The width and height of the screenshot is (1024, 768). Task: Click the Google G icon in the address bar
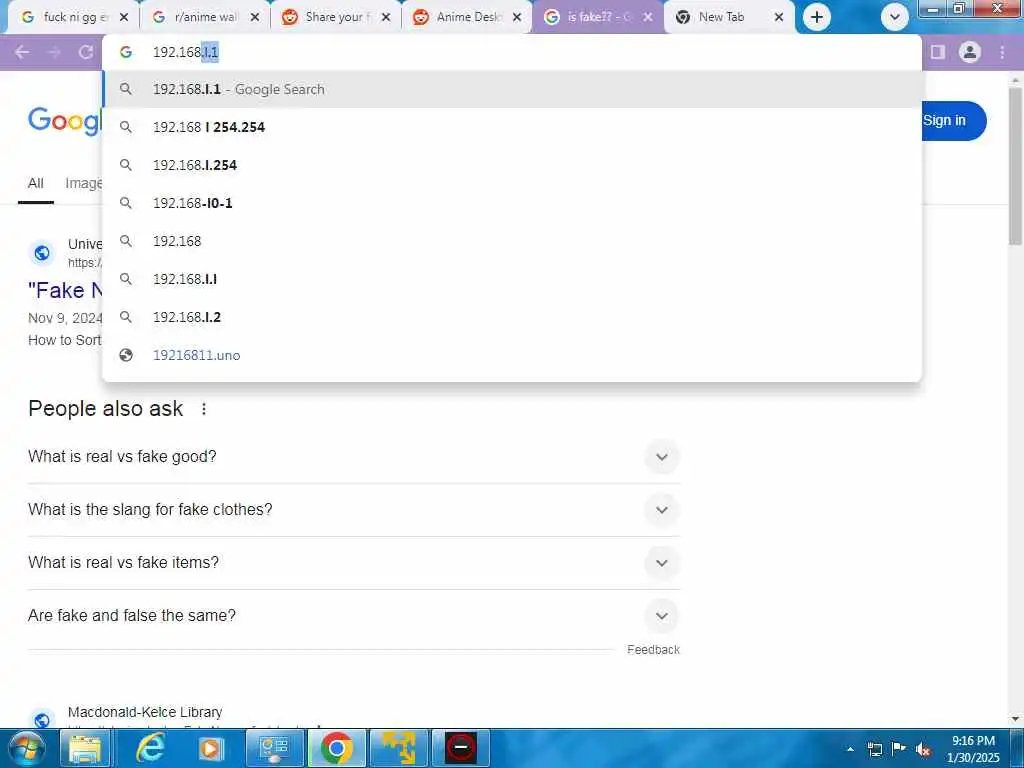pyautogui.click(x=126, y=52)
